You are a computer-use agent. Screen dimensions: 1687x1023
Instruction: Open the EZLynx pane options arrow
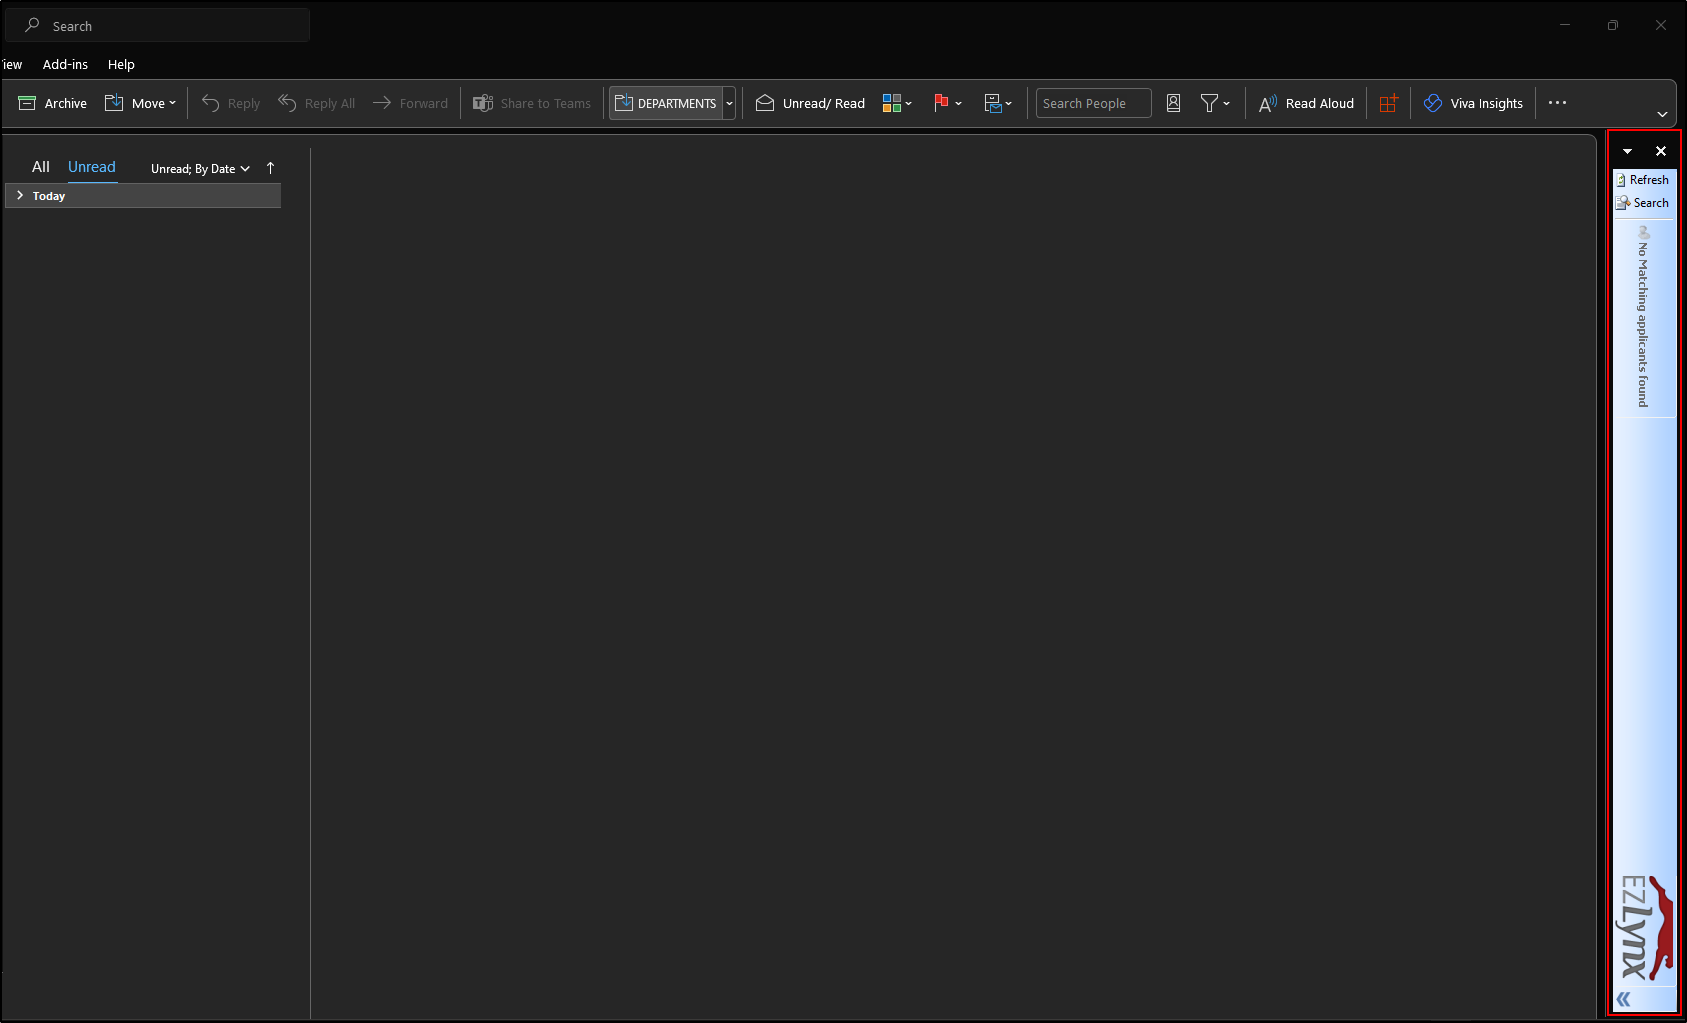1627,151
